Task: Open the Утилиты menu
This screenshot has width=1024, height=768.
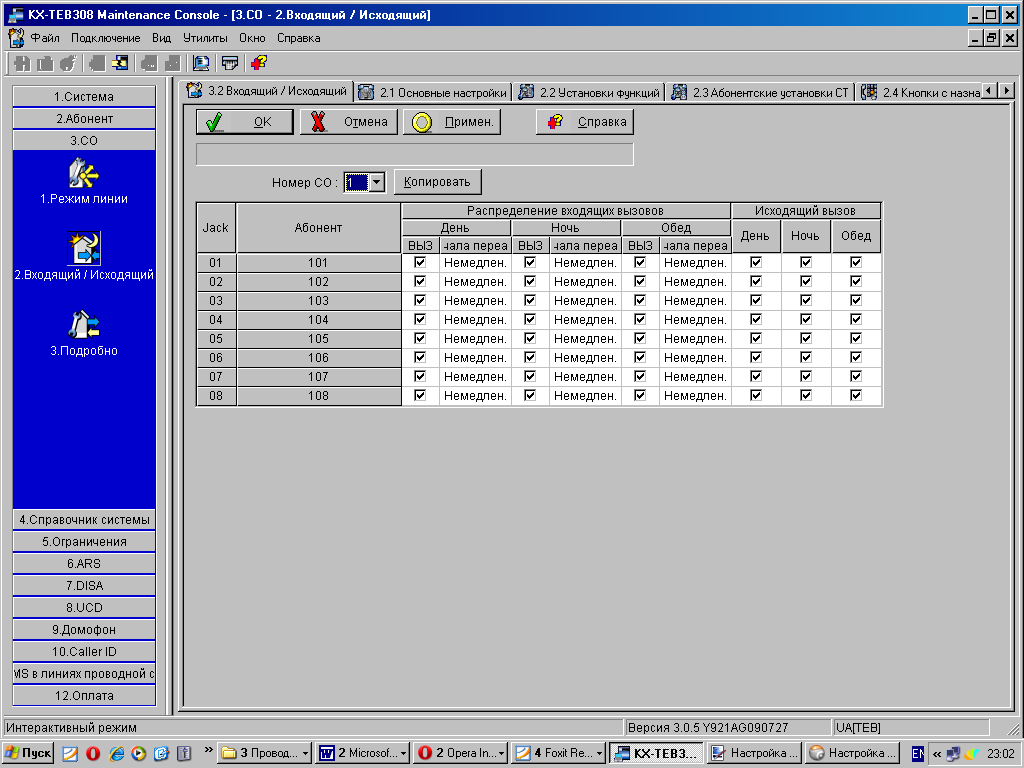Action: click(x=205, y=38)
